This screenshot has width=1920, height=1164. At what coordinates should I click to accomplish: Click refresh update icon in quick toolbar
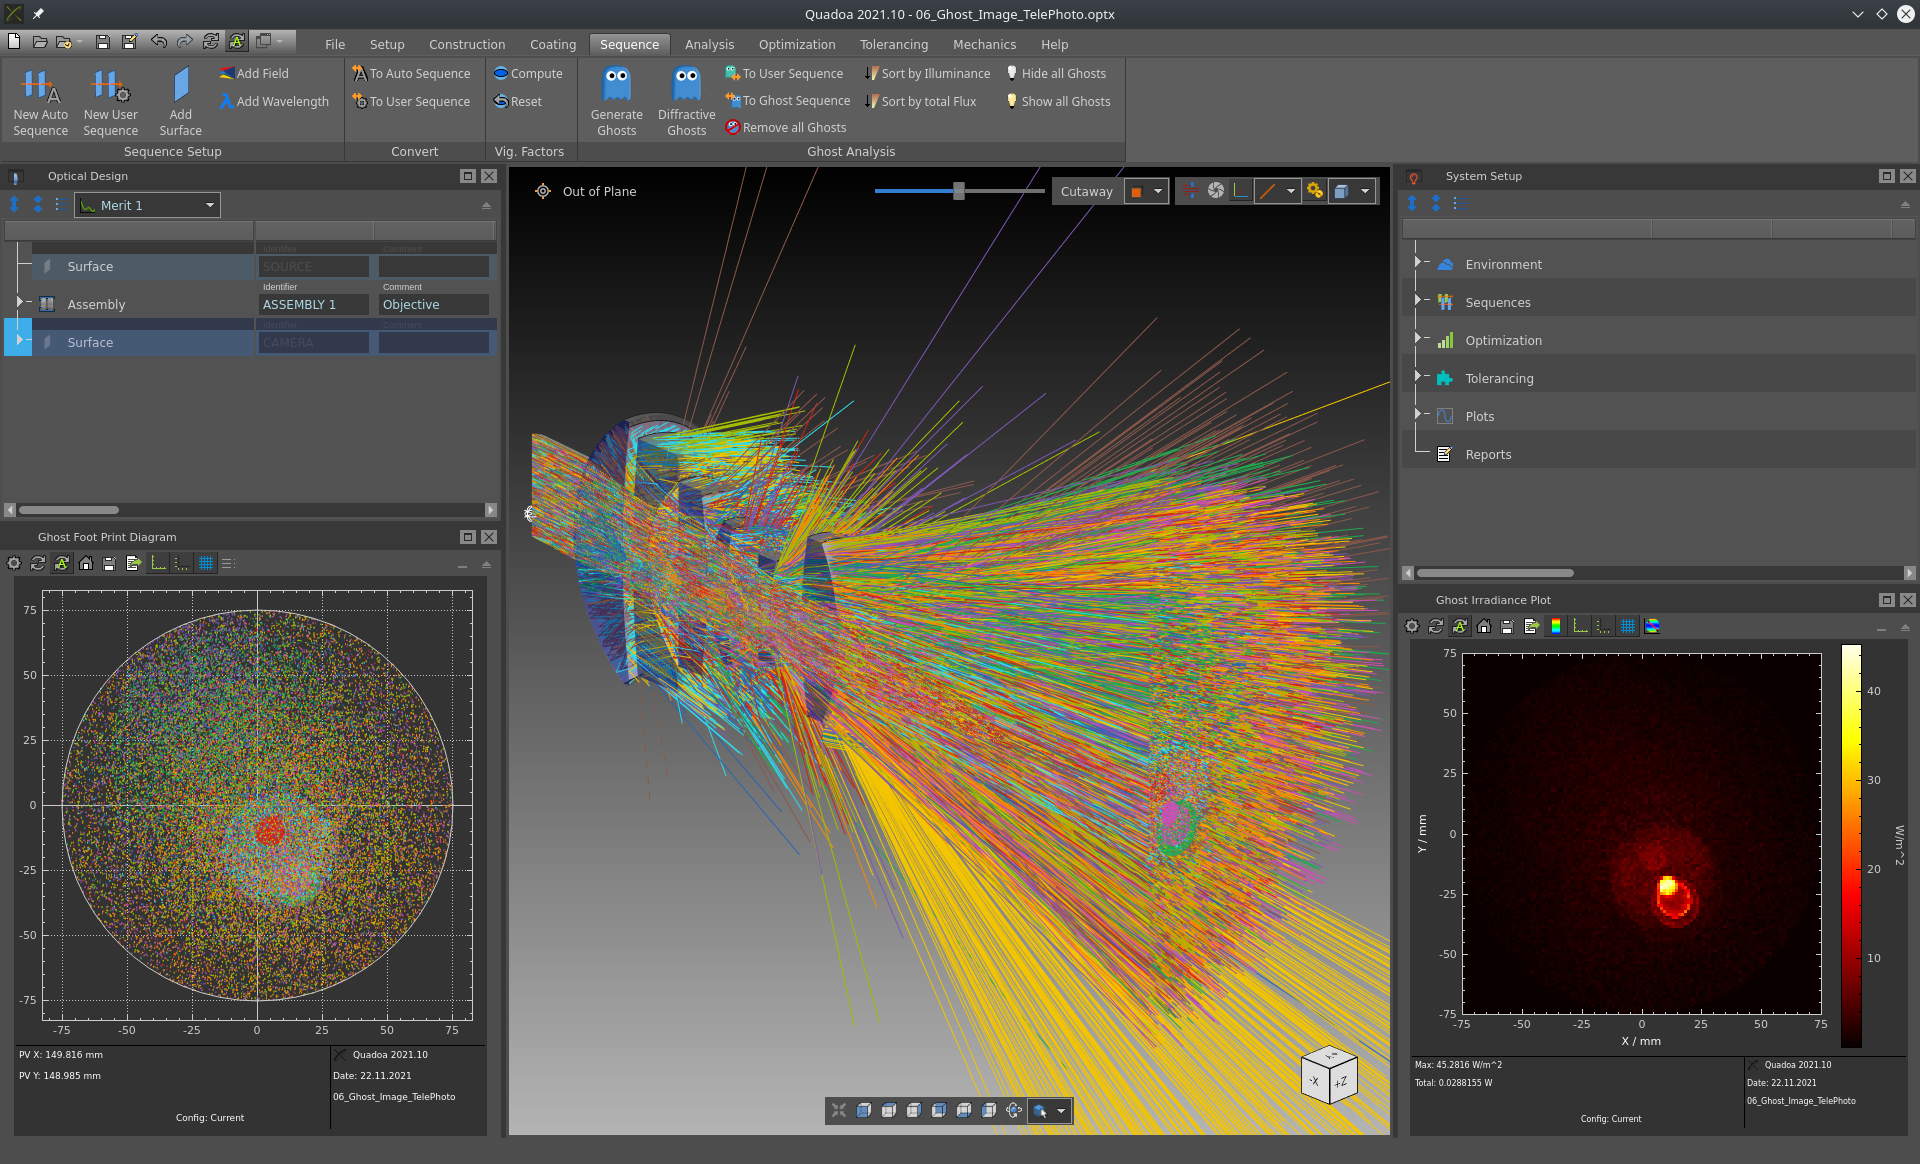click(x=210, y=41)
